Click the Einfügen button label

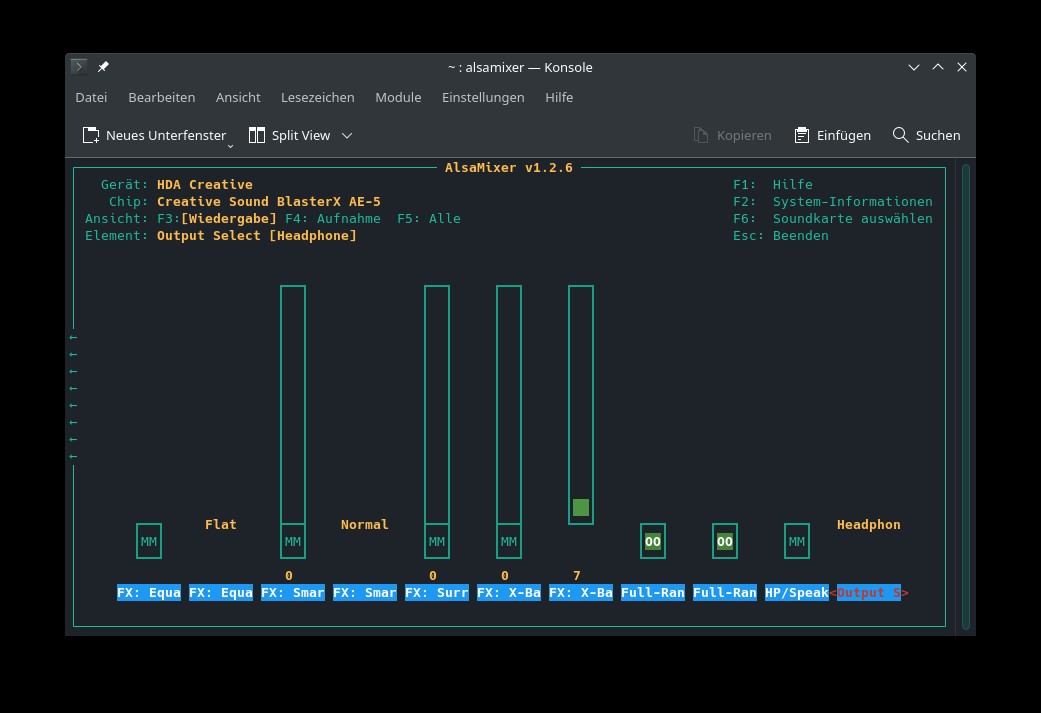click(x=843, y=135)
